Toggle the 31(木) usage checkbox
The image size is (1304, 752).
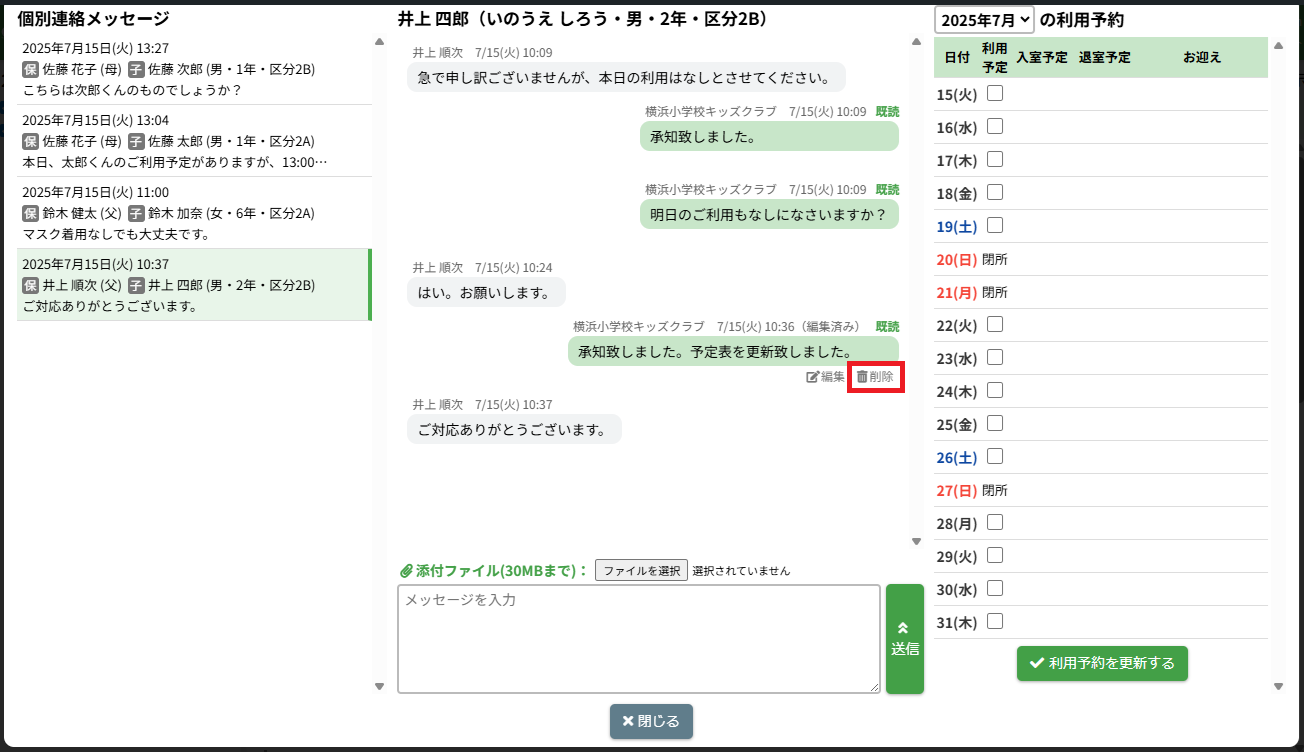pyautogui.click(x=995, y=621)
